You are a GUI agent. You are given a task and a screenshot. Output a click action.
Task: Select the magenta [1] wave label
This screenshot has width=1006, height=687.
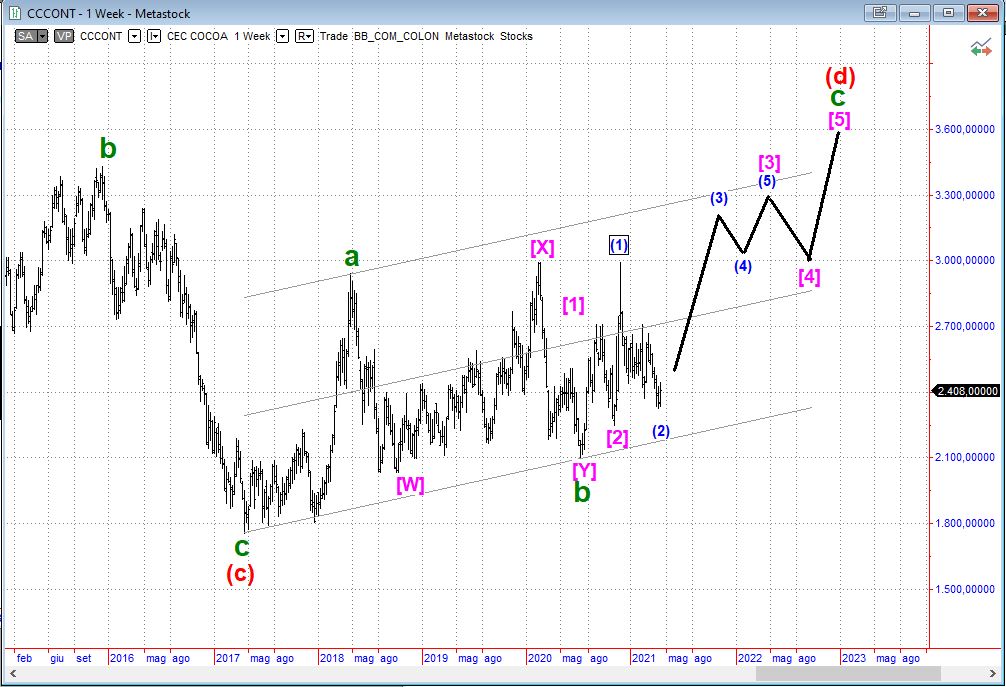coord(574,305)
